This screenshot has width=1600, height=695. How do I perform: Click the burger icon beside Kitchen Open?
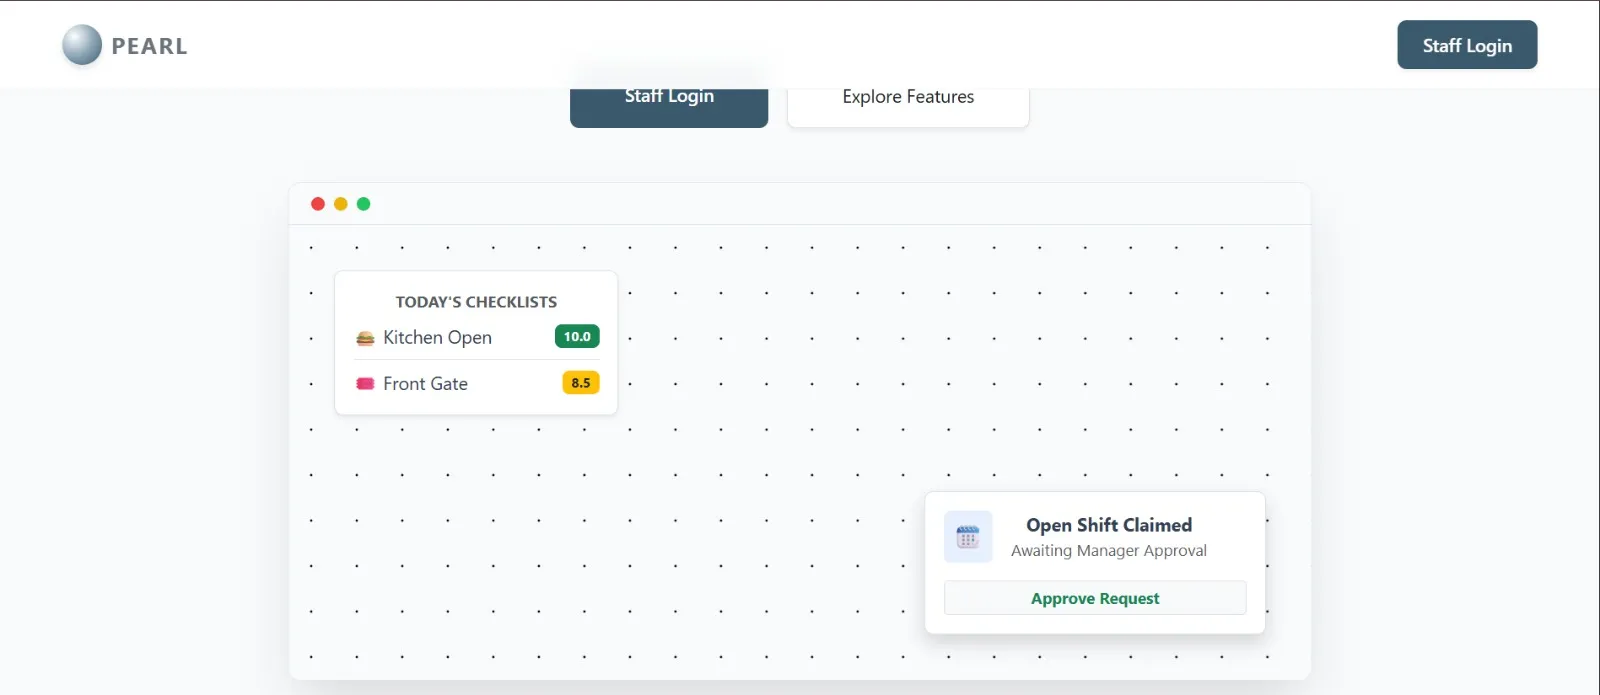coord(365,338)
